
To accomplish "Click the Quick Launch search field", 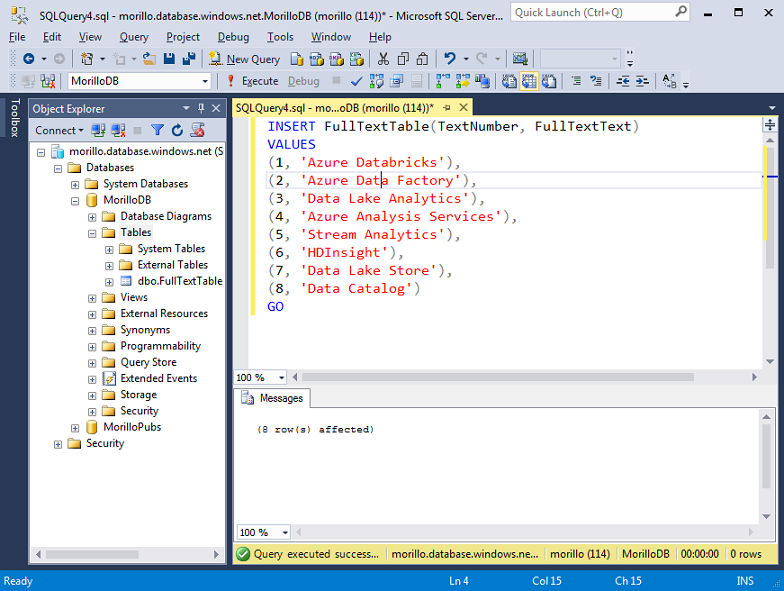I will tap(600, 12).
